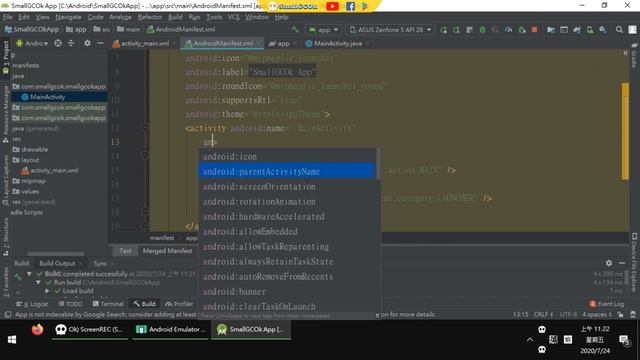Click the project panel horizontal scrollbar
The height and width of the screenshot is (360, 640).
coord(56,254)
